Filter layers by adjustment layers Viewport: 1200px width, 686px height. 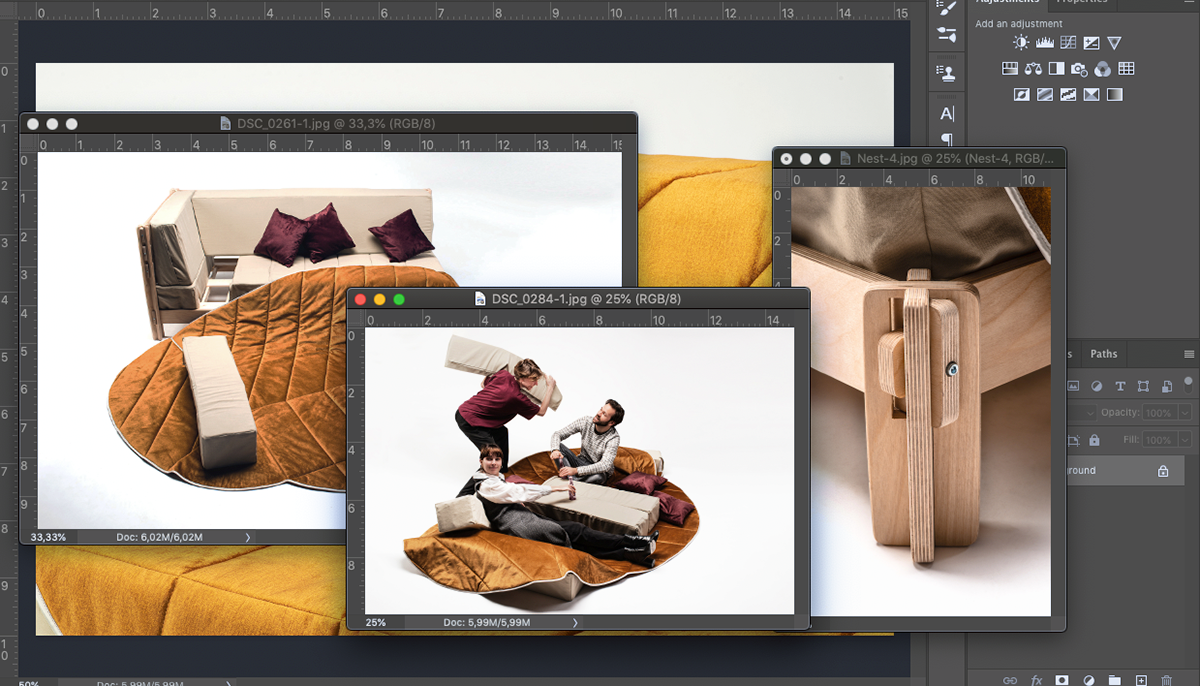[1097, 386]
